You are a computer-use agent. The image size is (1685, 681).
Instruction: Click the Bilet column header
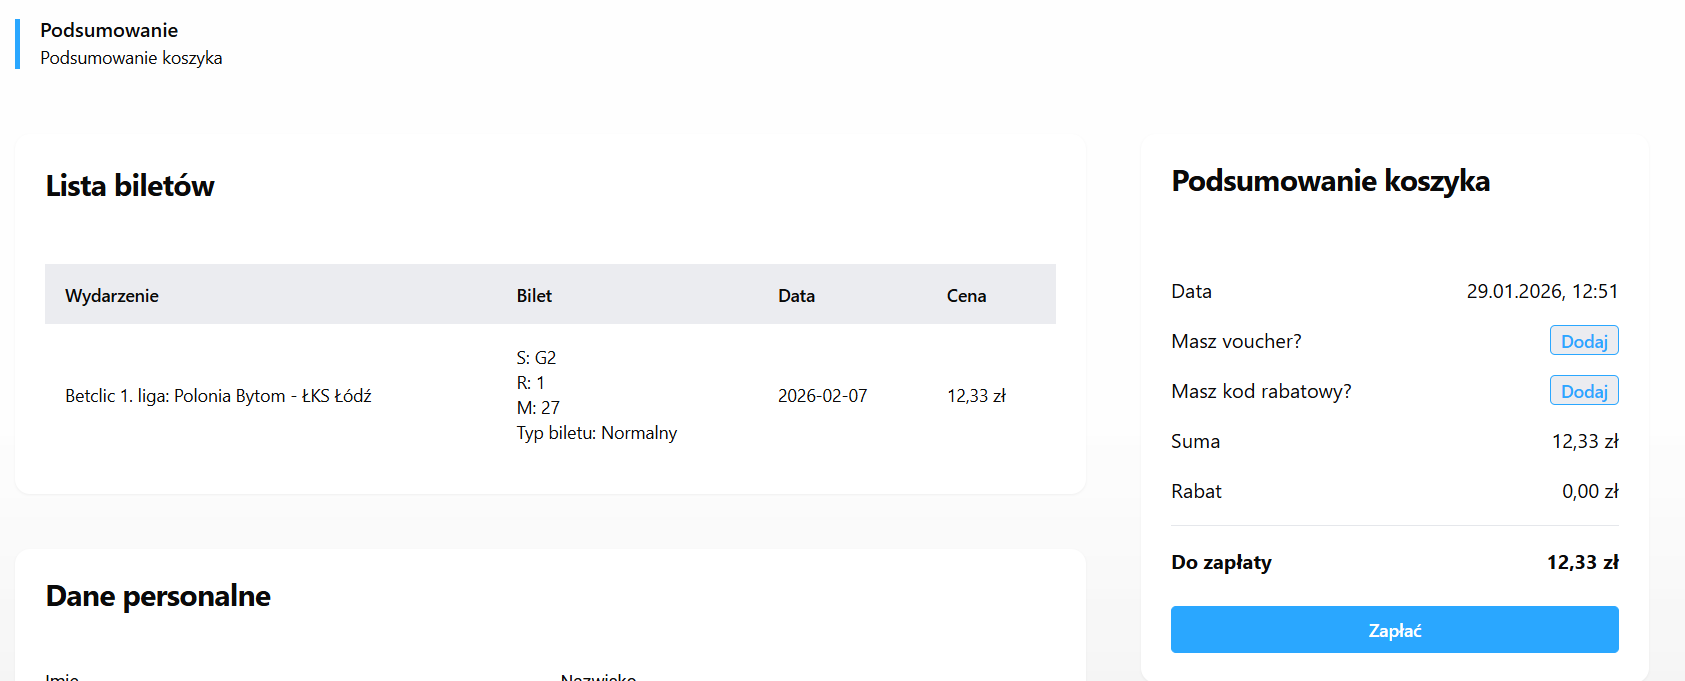coord(534,296)
